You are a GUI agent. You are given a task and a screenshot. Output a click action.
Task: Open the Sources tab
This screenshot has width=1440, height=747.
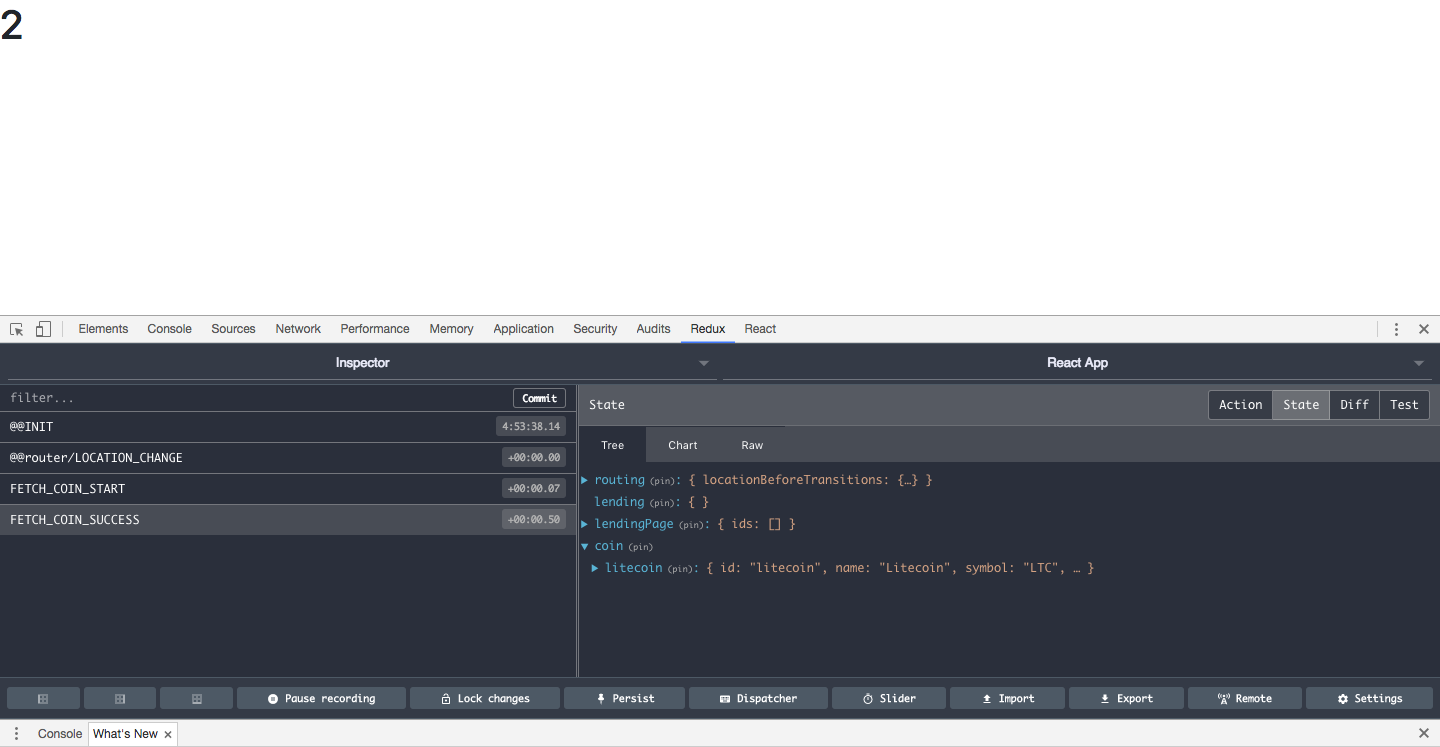(x=233, y=329)
